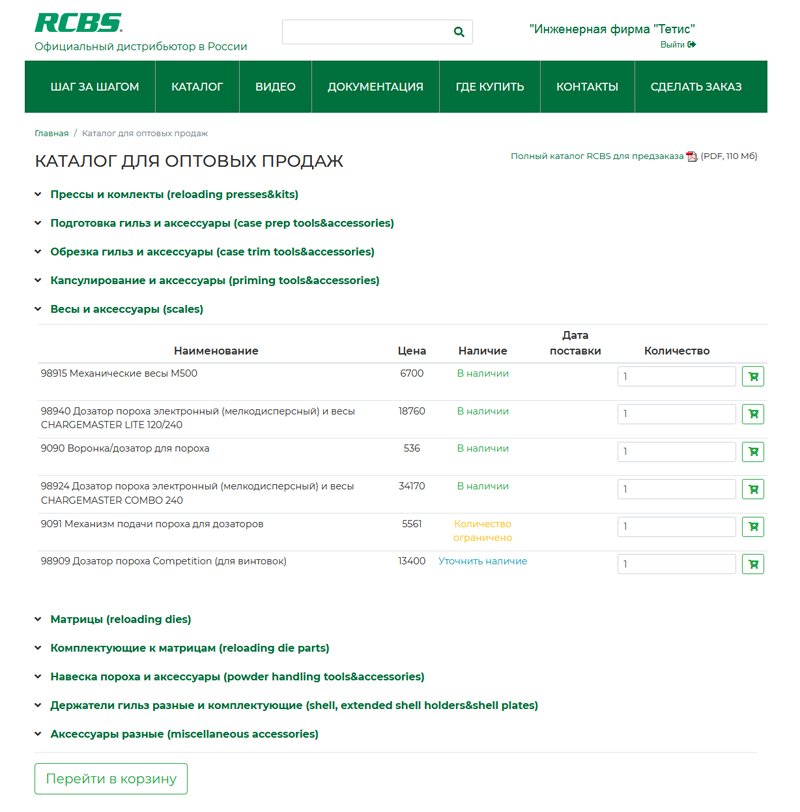This screenshot has width=800, height=812.
Task: Add 9091 Механизм подачи пороха to cart
Action: tap(753, 527)
